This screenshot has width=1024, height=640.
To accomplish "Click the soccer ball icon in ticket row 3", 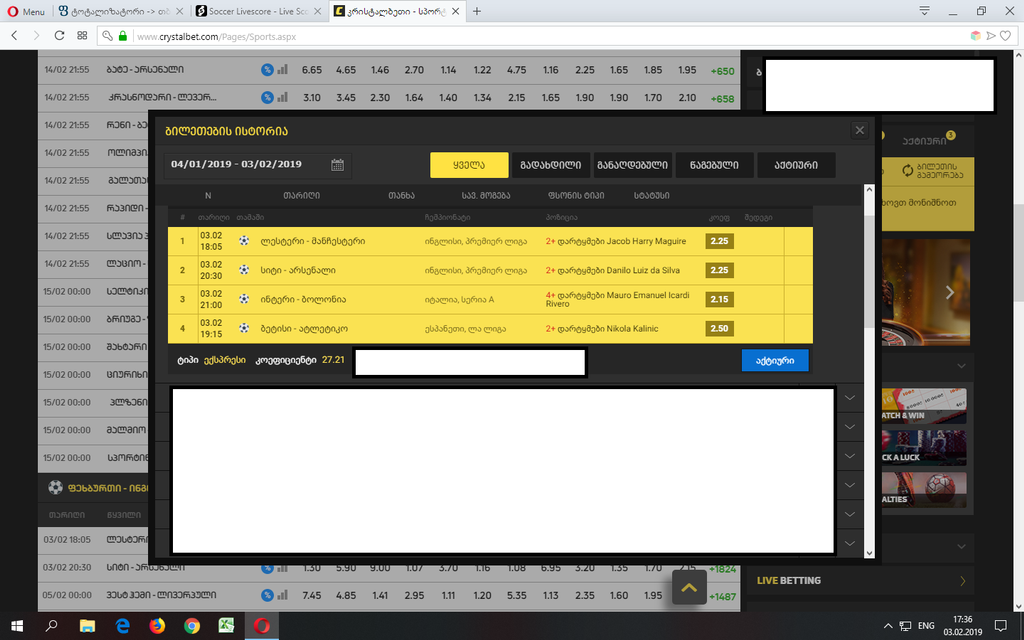I will 244,299.
